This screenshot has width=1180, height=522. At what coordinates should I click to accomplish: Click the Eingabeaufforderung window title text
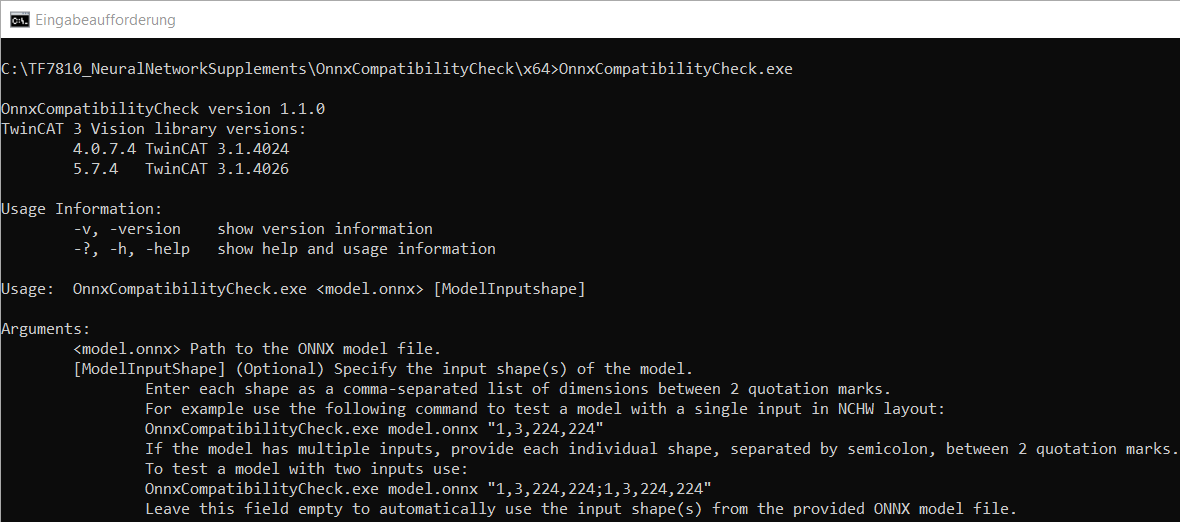click(105, 20)
